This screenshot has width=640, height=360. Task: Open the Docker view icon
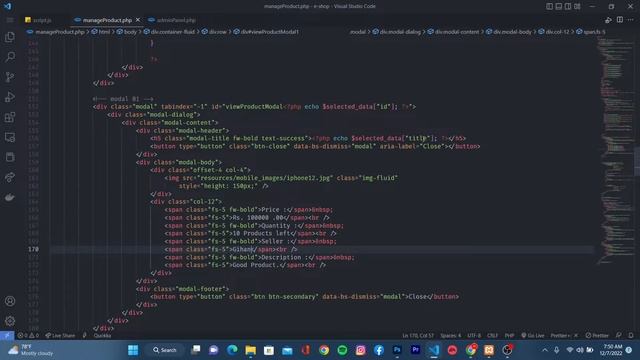[x=10, y=198]
